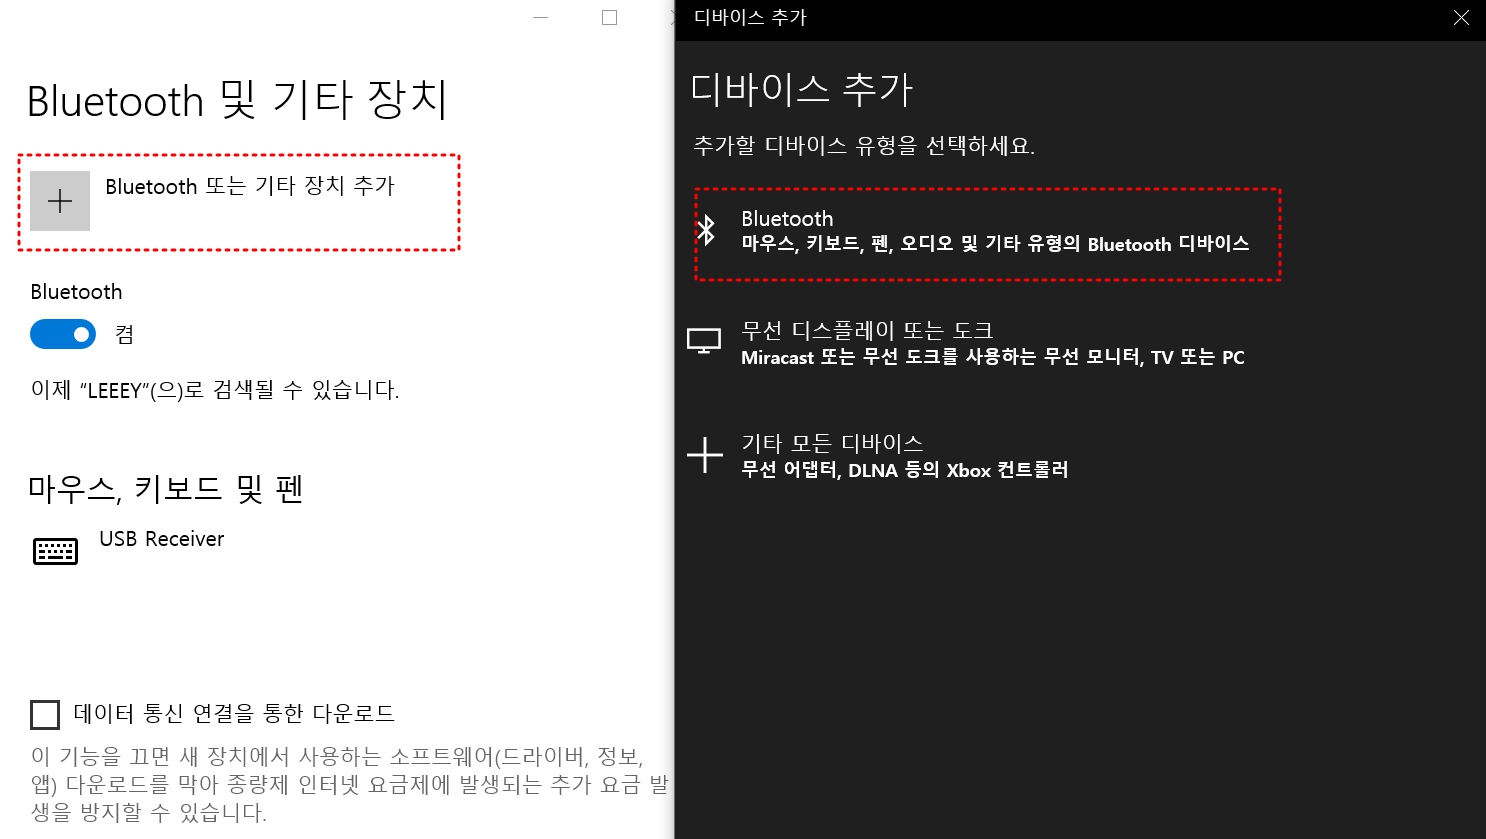Select the USB Receiver device entry
The height and width of the screenshot is (839, 1486).
[130, 548]
